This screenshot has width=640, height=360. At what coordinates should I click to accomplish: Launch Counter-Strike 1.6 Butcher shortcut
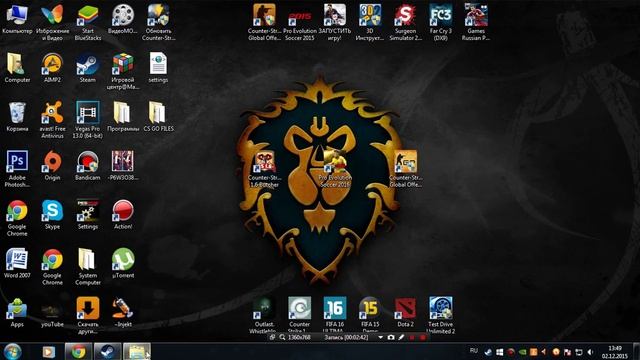tap(264, 169)
